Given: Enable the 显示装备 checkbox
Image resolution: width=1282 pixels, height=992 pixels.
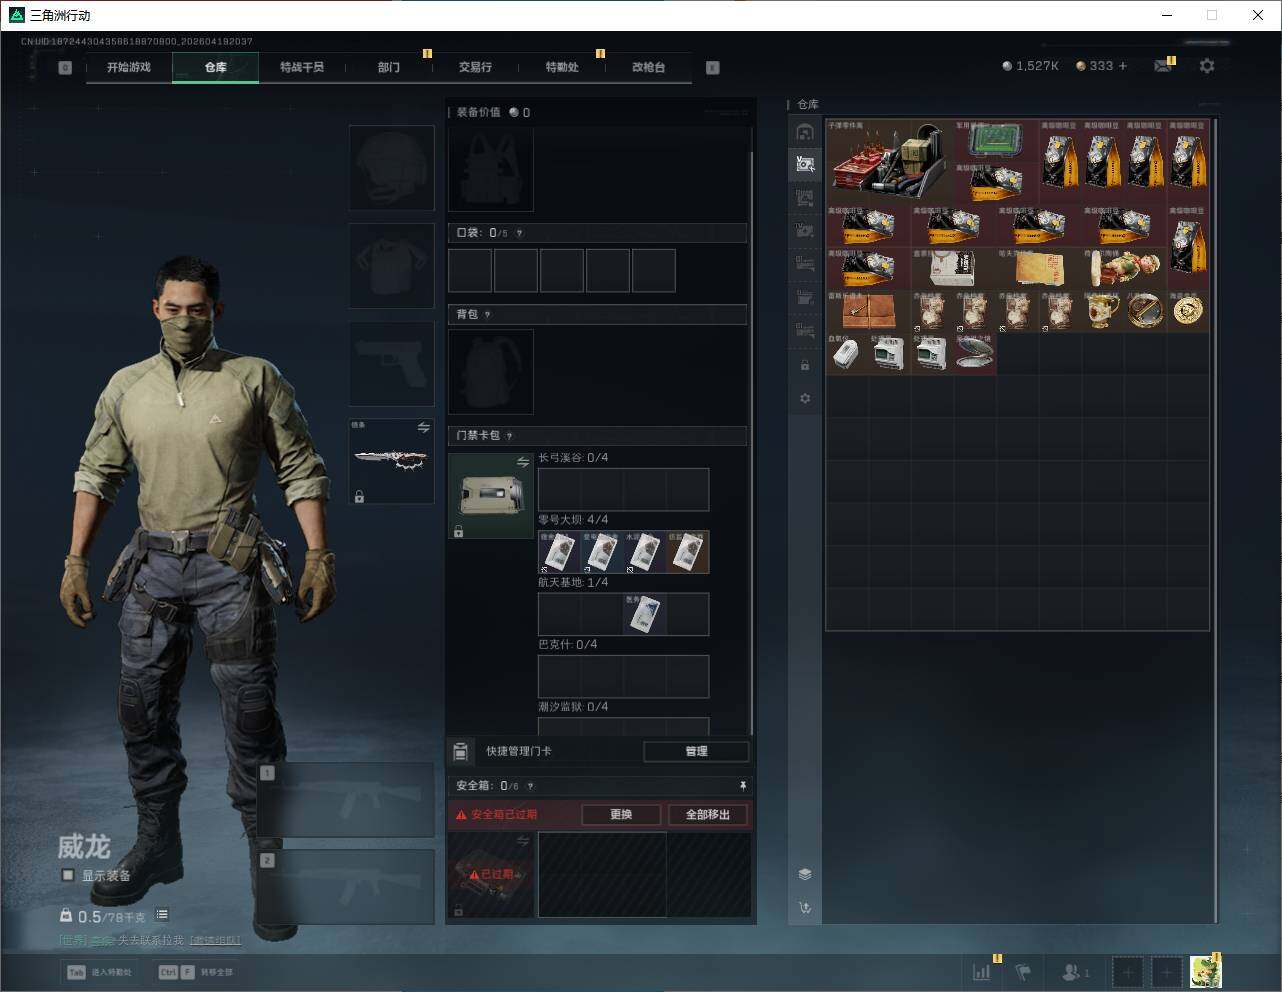Looking at the screenshot, I should coord(68,875).
